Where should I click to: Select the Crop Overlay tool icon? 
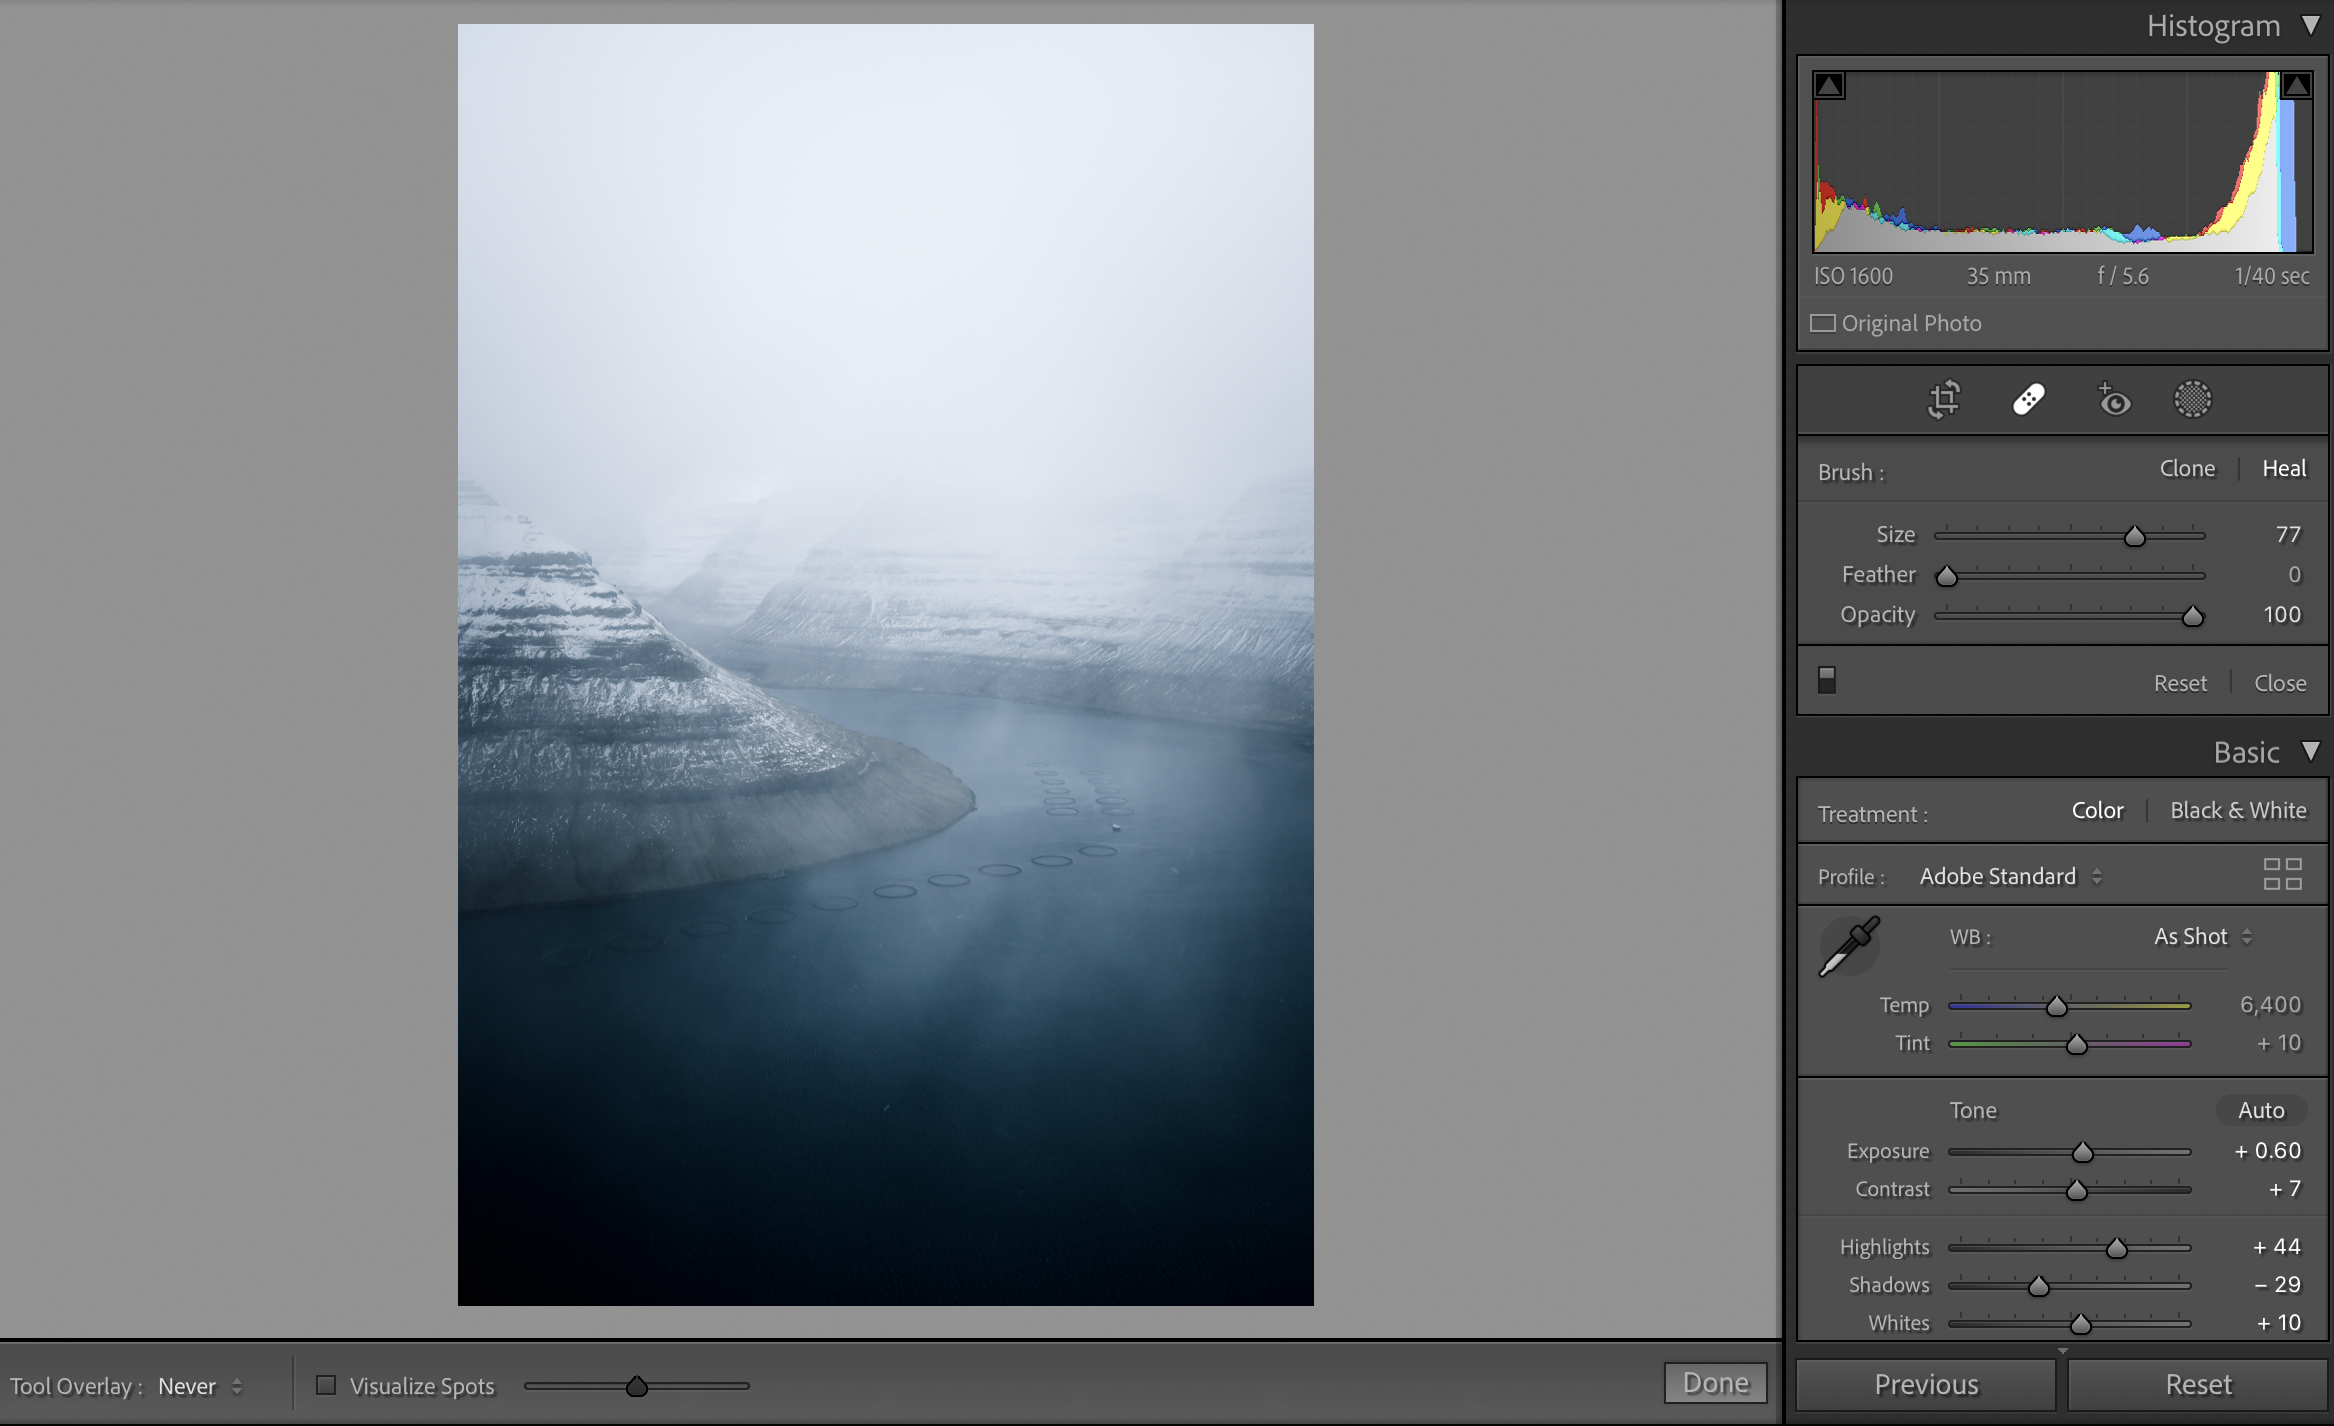1943,400
